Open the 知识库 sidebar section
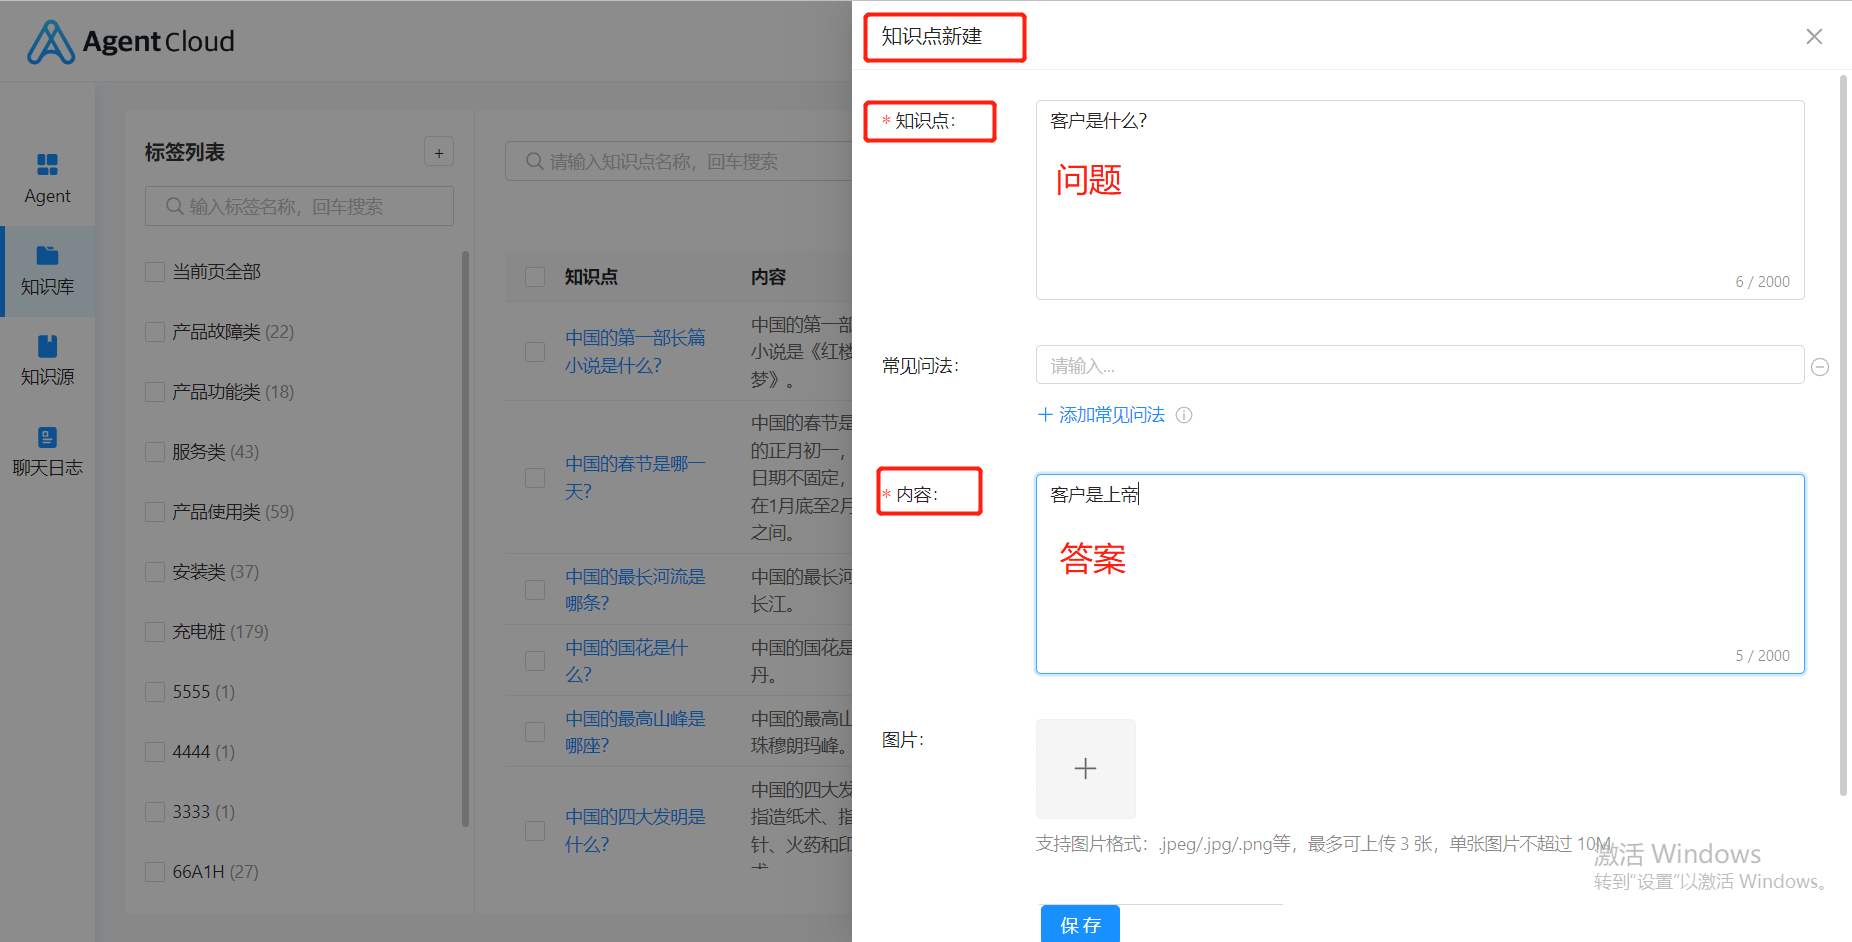 47,270
